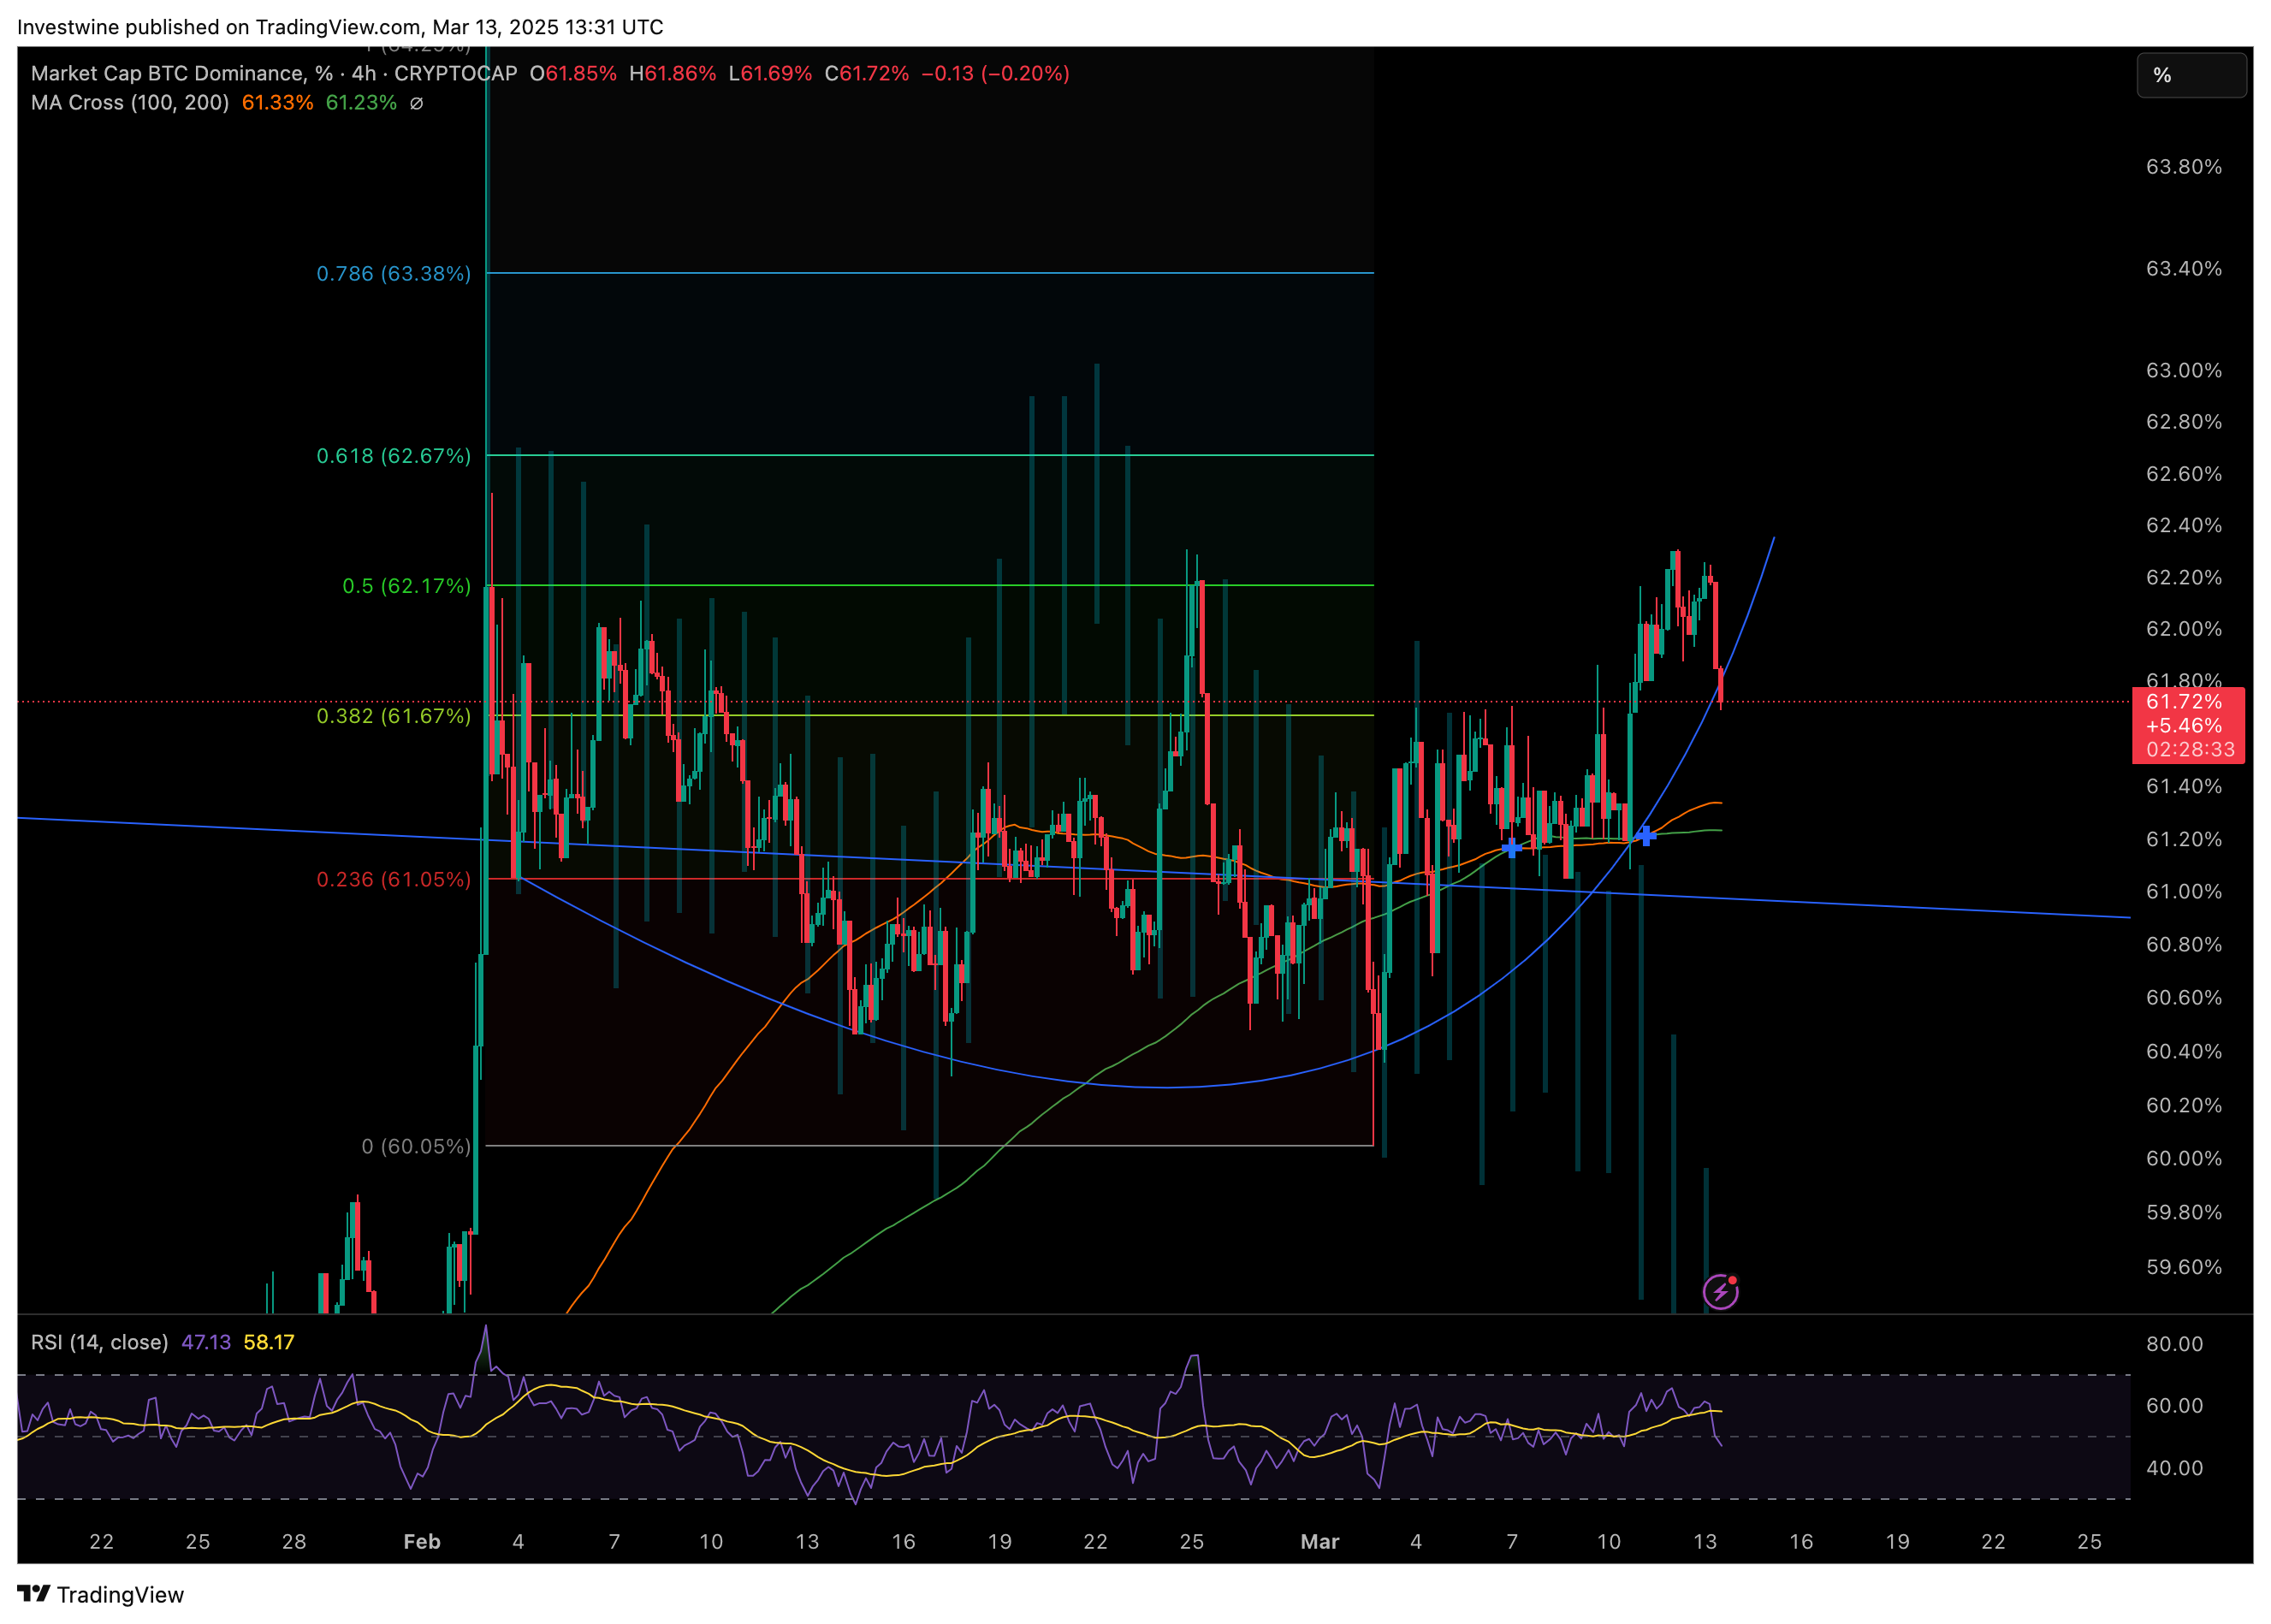The image size is (2271, 1624).
Task: Click the 63.80% price axis label
Action: pos(2183,166)
